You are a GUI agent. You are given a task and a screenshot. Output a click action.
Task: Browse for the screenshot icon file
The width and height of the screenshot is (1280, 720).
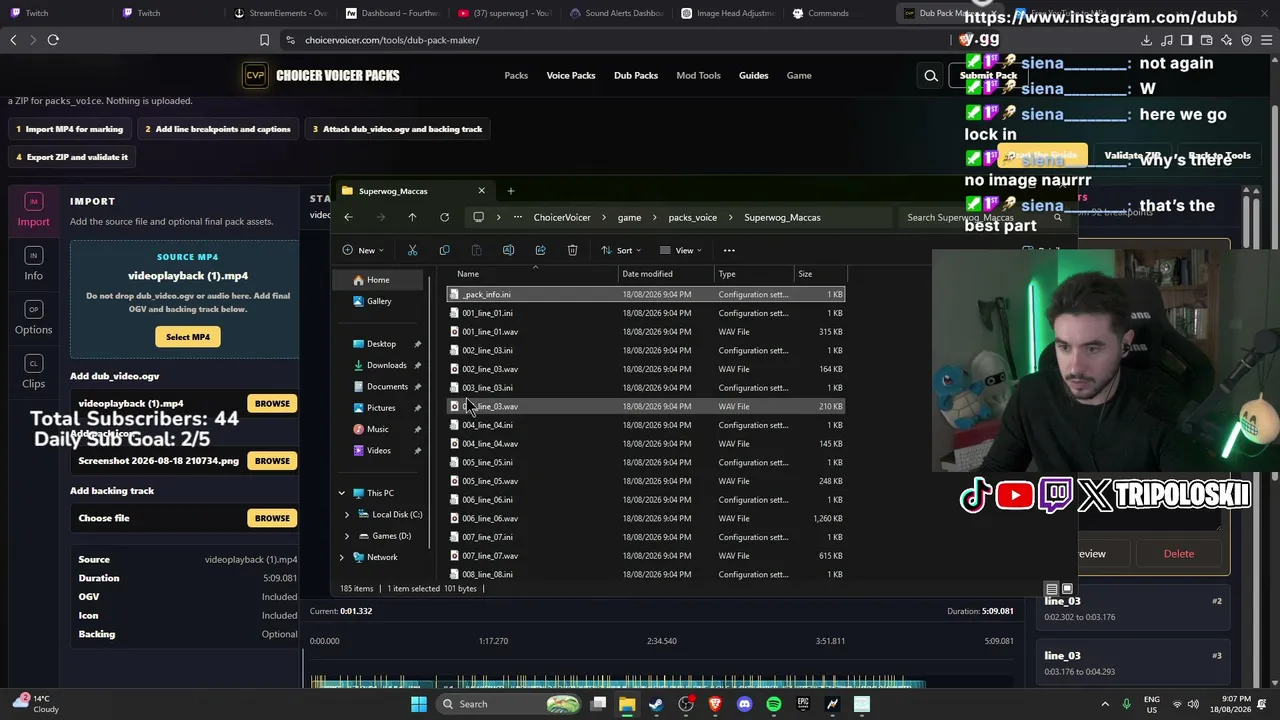(x=272, y=461)
